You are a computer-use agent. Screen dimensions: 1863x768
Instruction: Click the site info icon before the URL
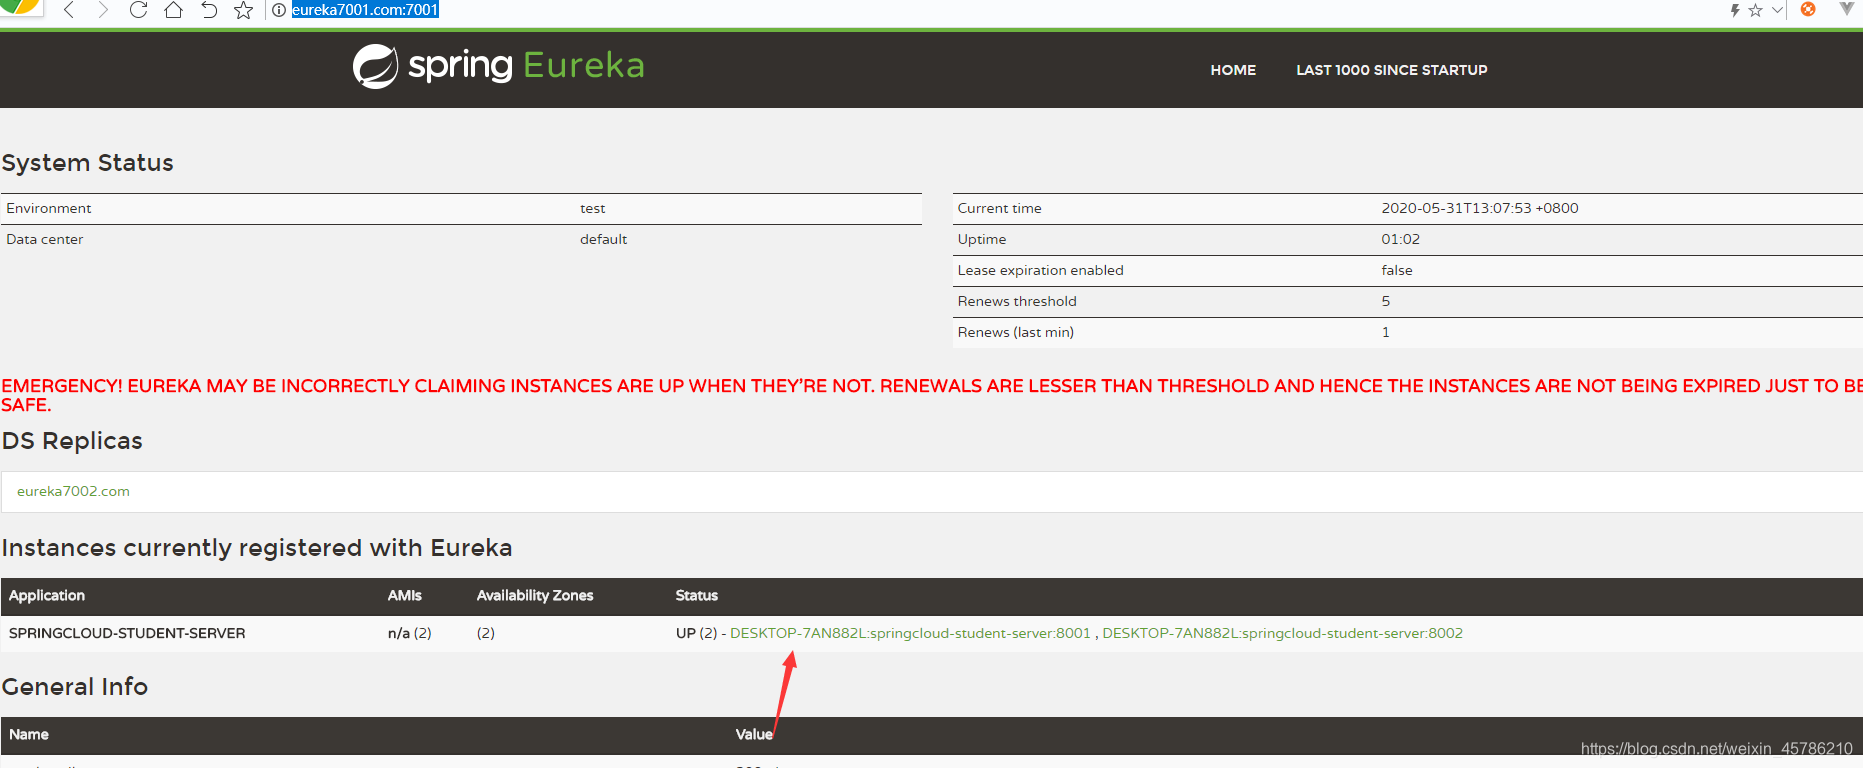click(279, 10)
